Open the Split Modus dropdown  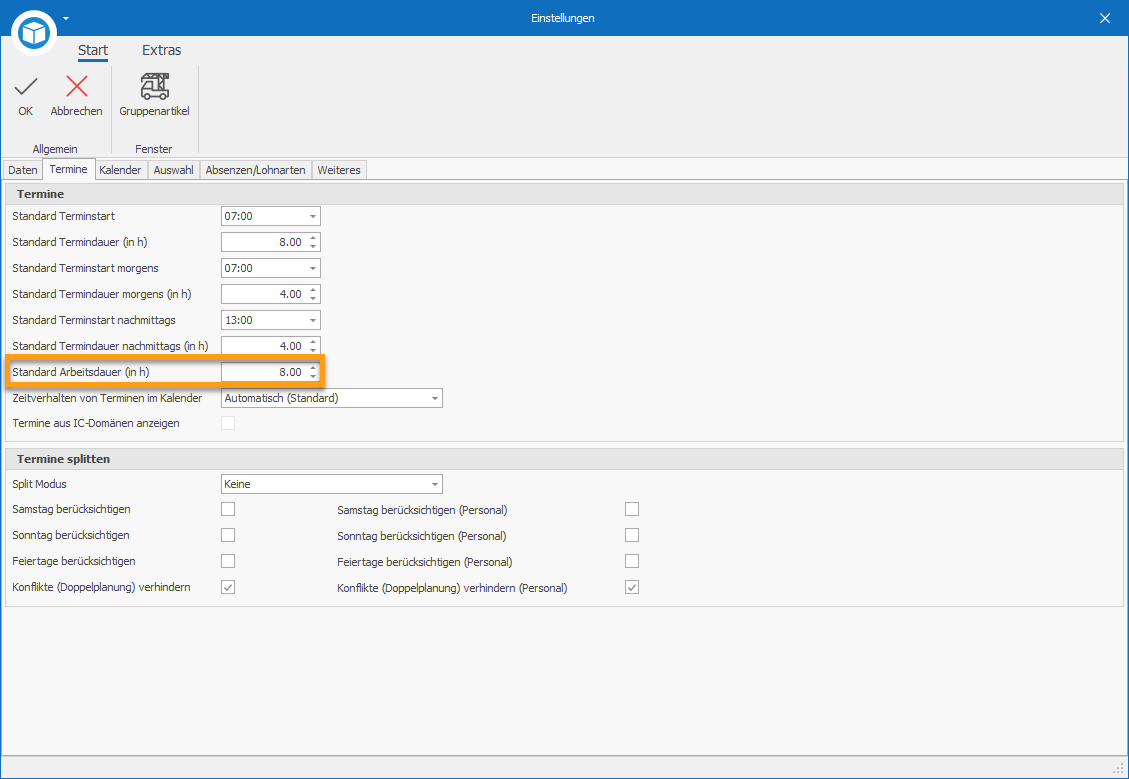point(434,484)
